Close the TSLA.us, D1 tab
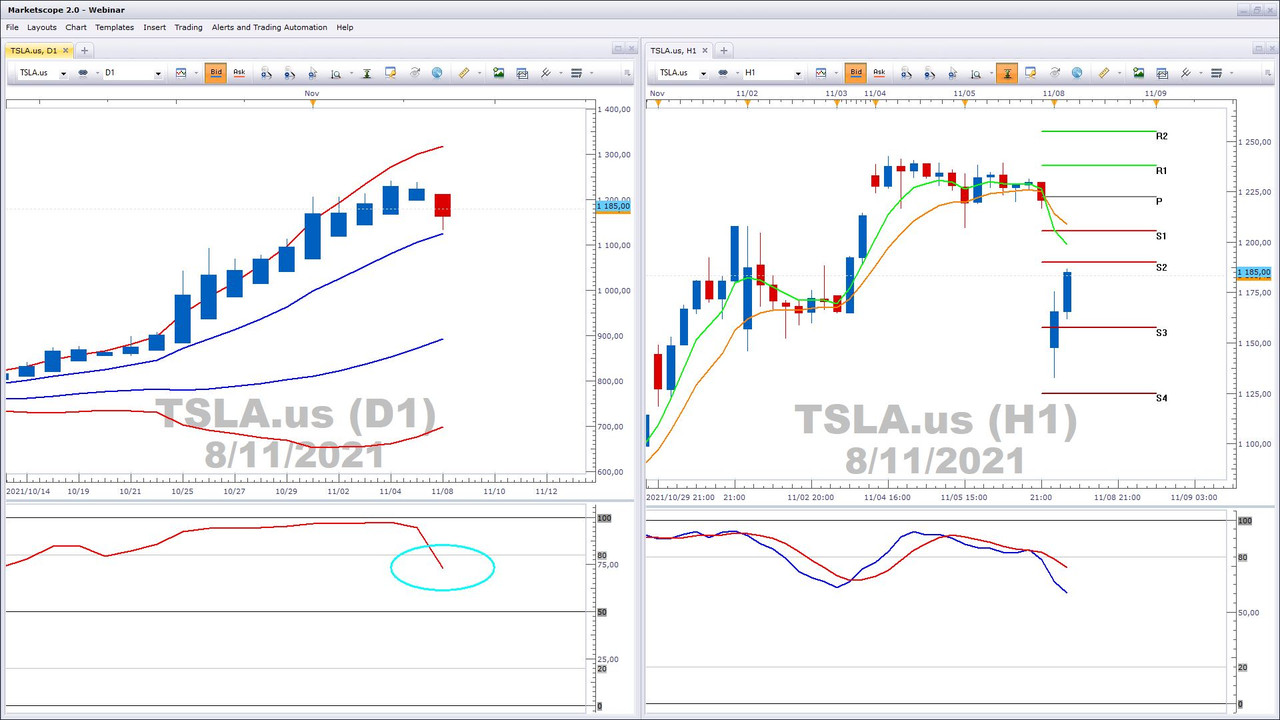 [x=67, y=50]
